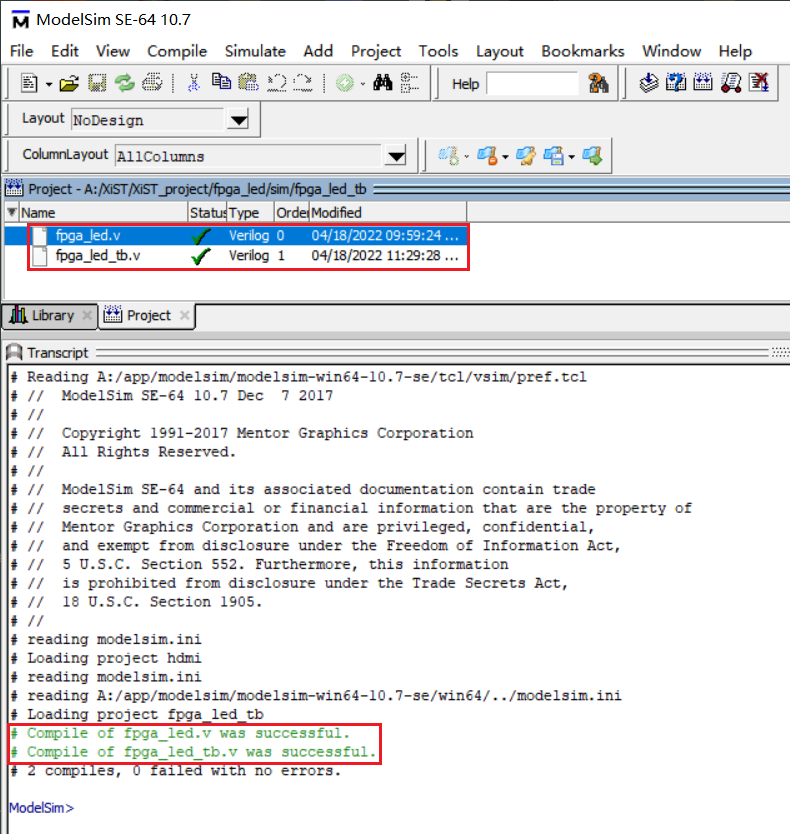
Task: Click the Print icon in toolbar
Action: tap(152, 84)
